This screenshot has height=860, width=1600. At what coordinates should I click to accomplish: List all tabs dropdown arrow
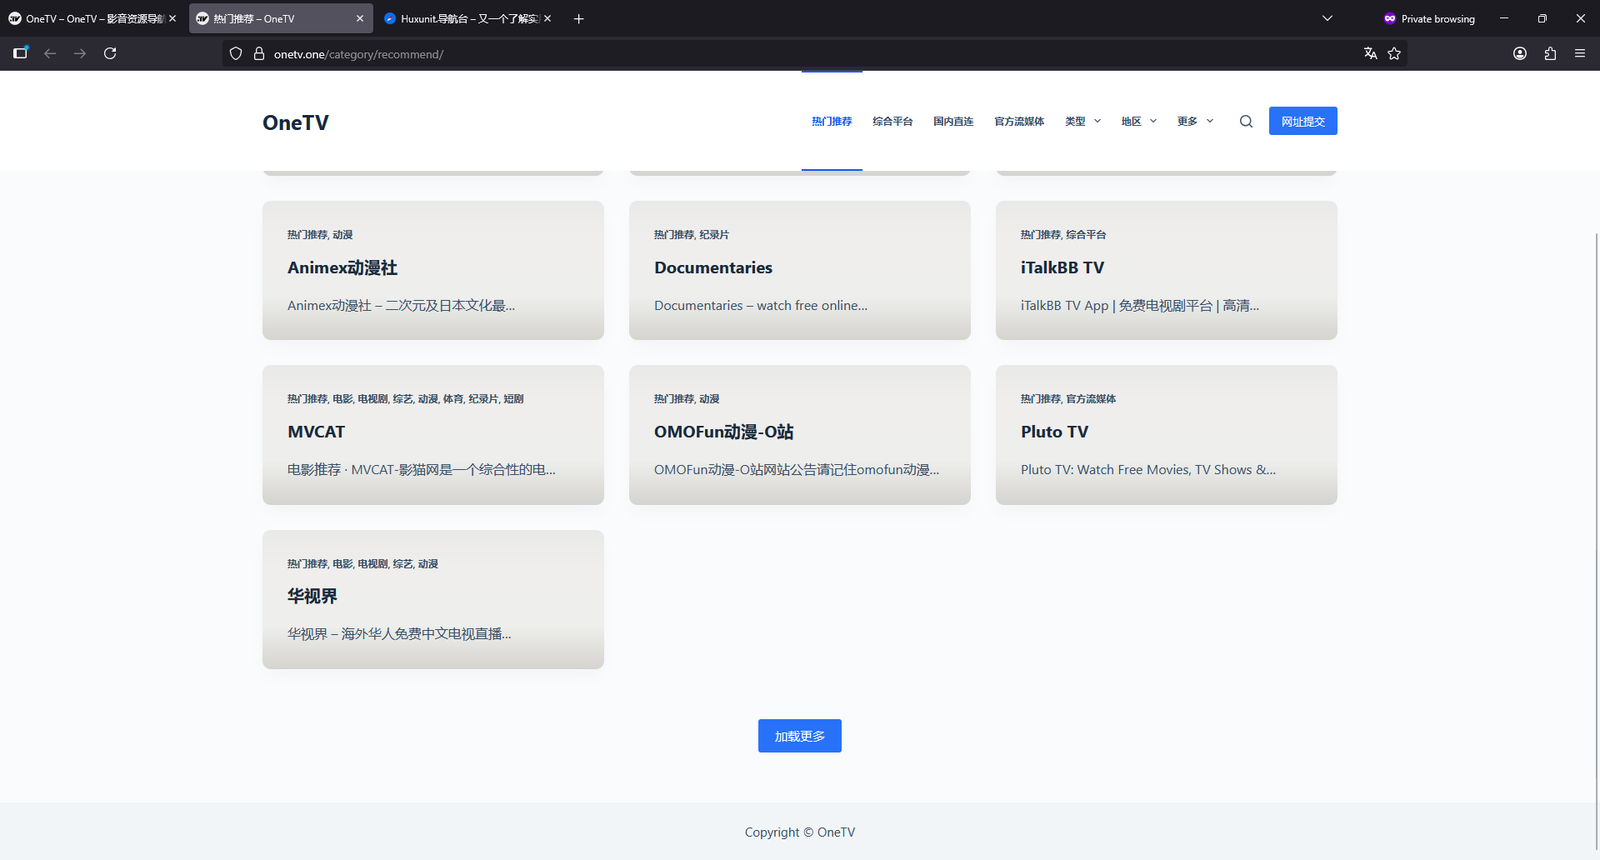coord(1327,18)
